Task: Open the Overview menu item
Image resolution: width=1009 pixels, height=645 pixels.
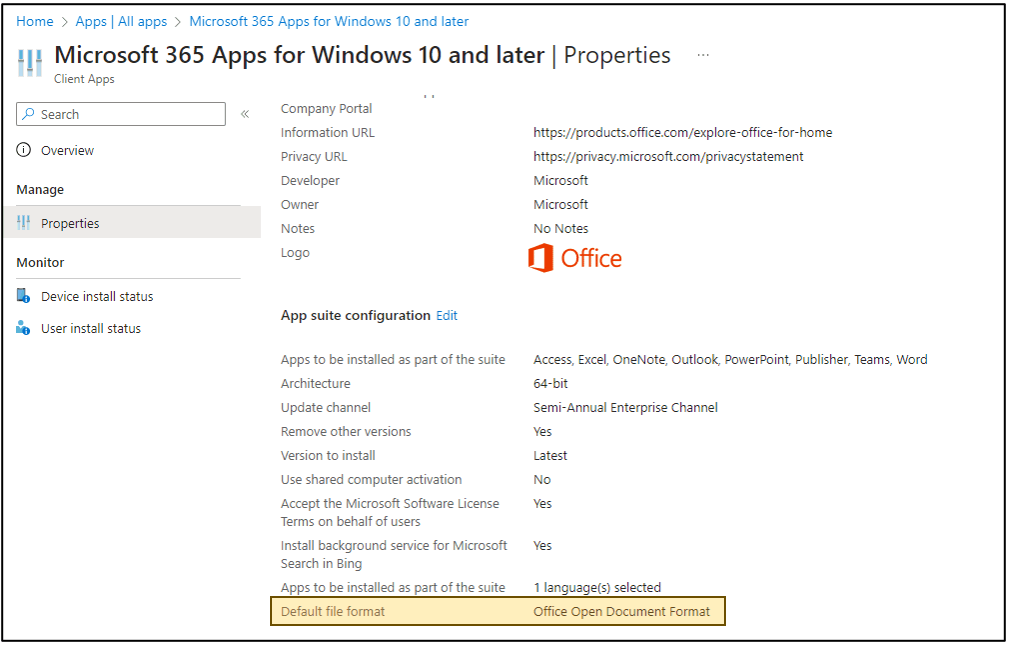Action: (68, 150)
